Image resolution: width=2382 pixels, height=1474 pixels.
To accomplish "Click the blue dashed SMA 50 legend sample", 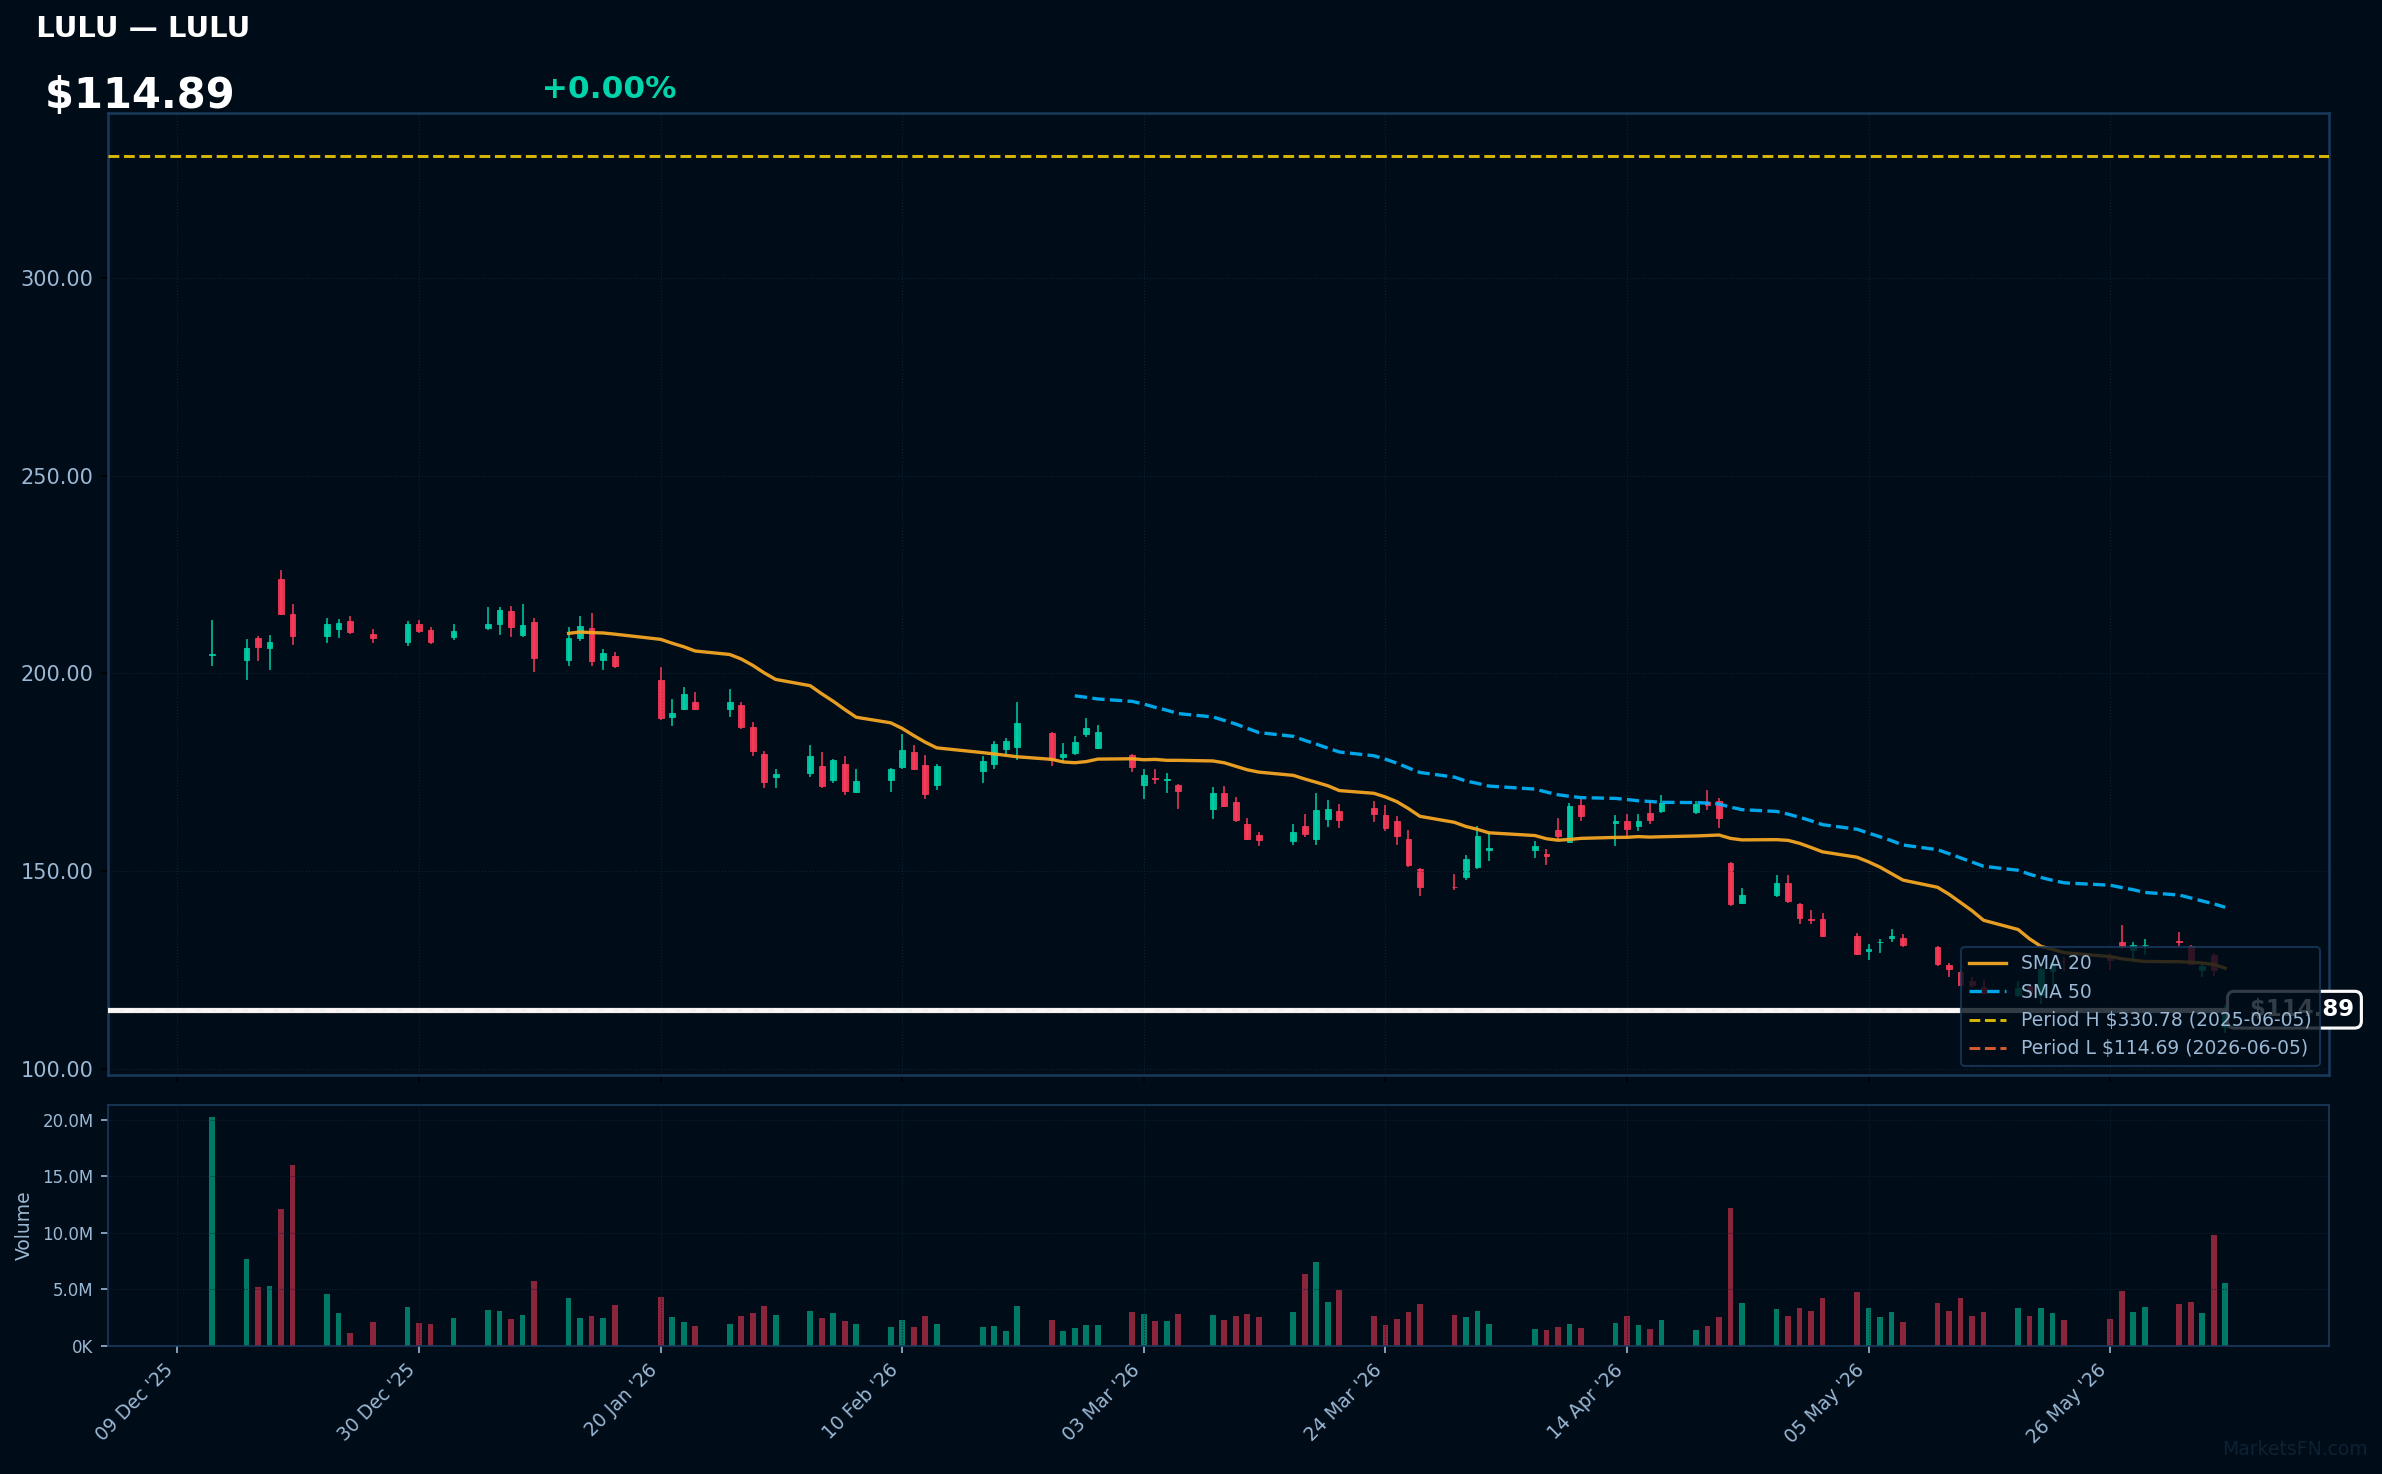I will click(1988, 992).
